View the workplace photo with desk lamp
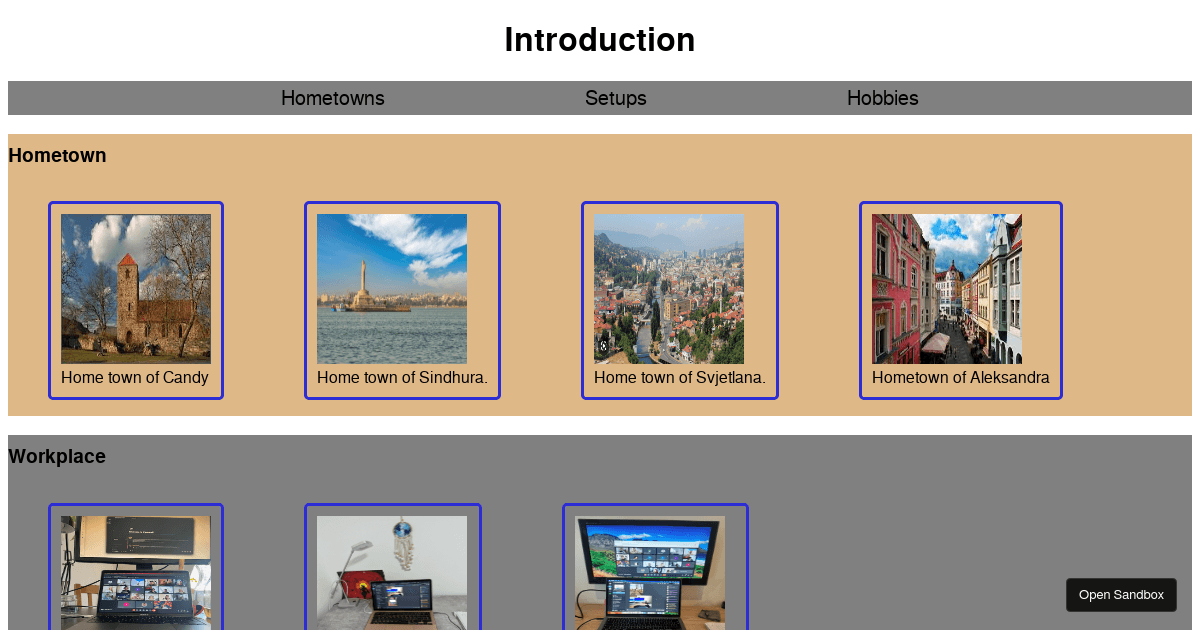Image resolution: width=1200 pixels, height=630 pixels. tap(392, 573)
